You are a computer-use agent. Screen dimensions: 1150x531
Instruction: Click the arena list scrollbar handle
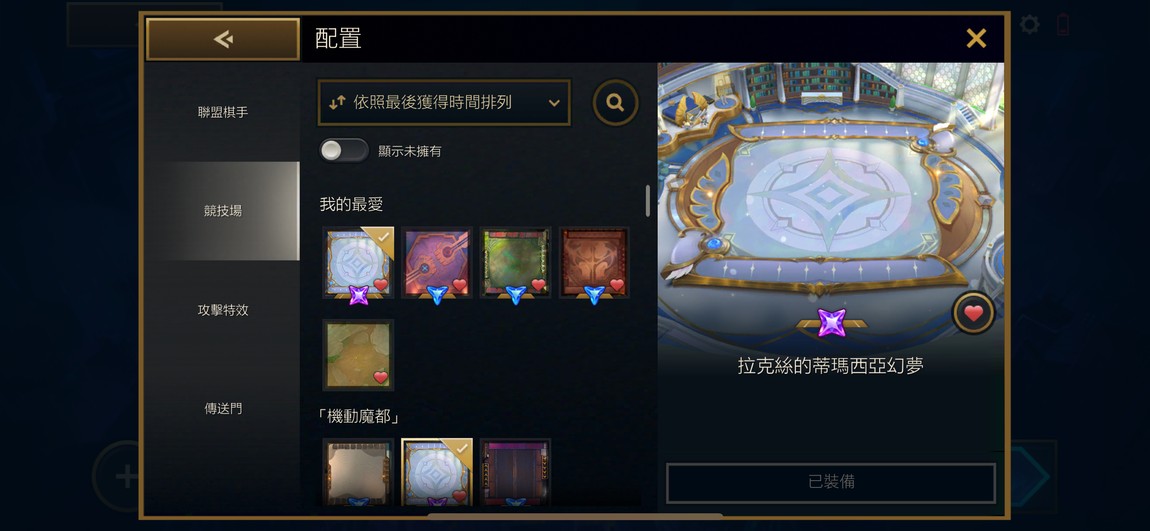click(x=648, y=200)
